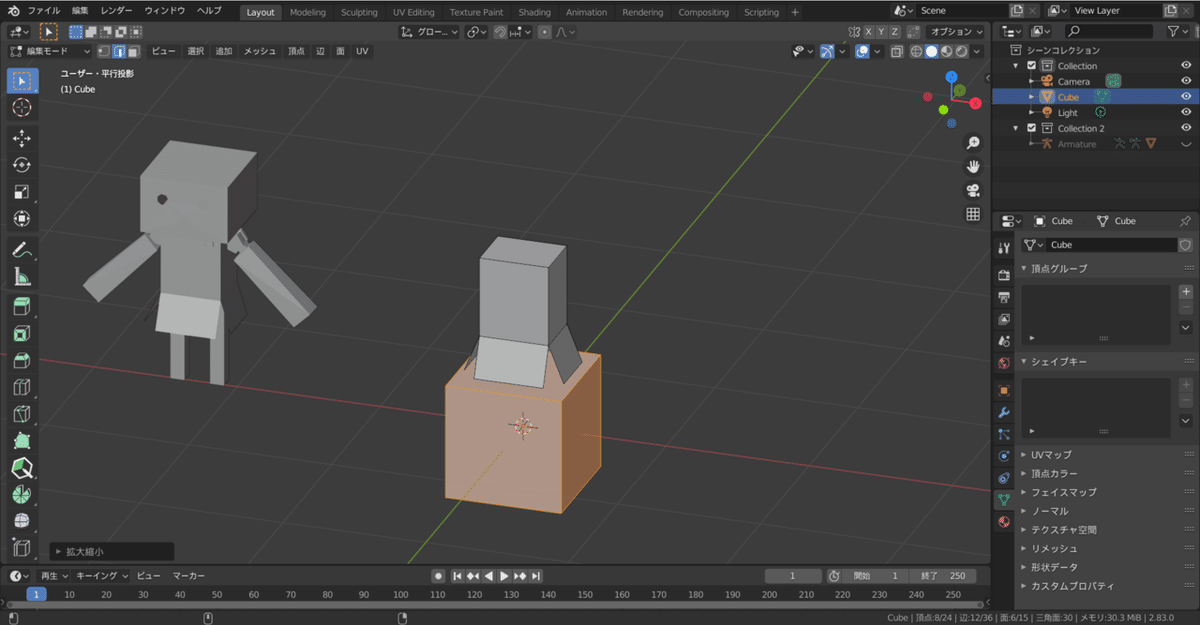Viewport: 1200px width, 625px height.
Task: Select the Poly Build tool
Action: tap(22, 441)
